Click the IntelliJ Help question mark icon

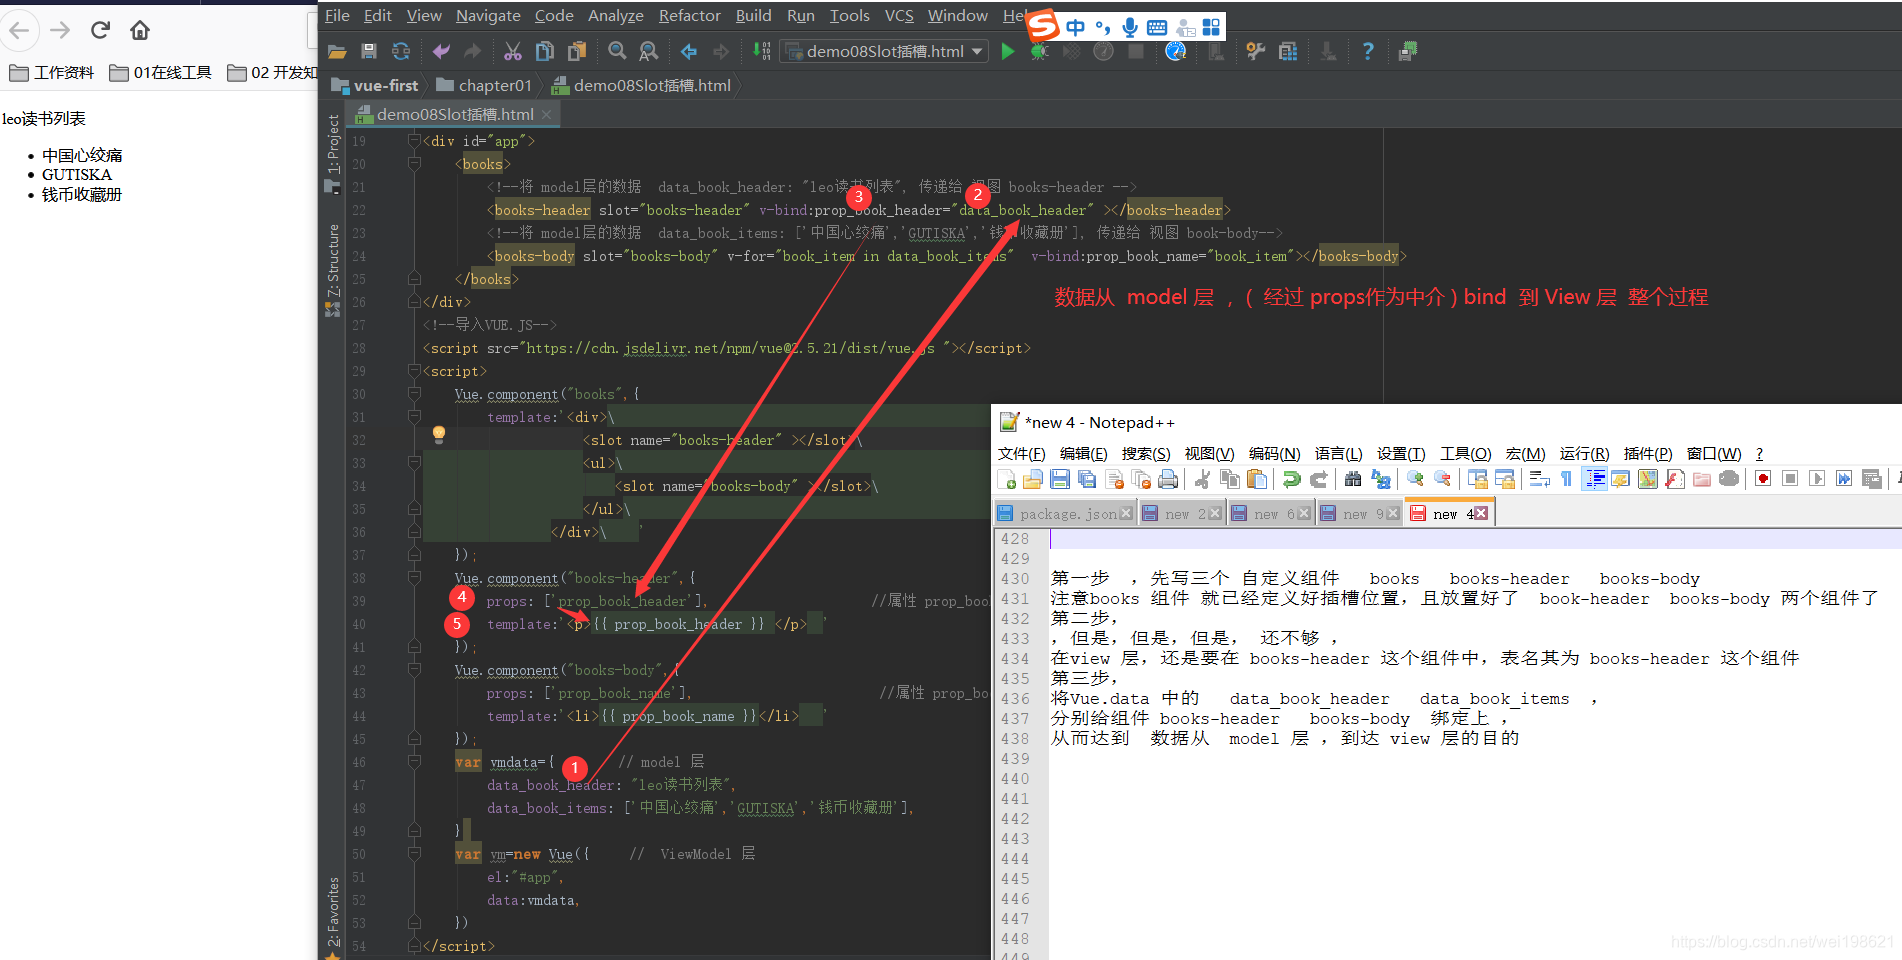(x=1368, y=51)
